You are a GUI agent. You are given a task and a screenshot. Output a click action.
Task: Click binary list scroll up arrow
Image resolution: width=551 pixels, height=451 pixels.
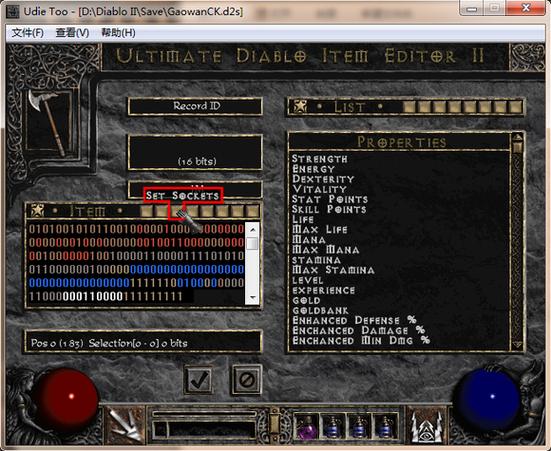click(252, 230)
